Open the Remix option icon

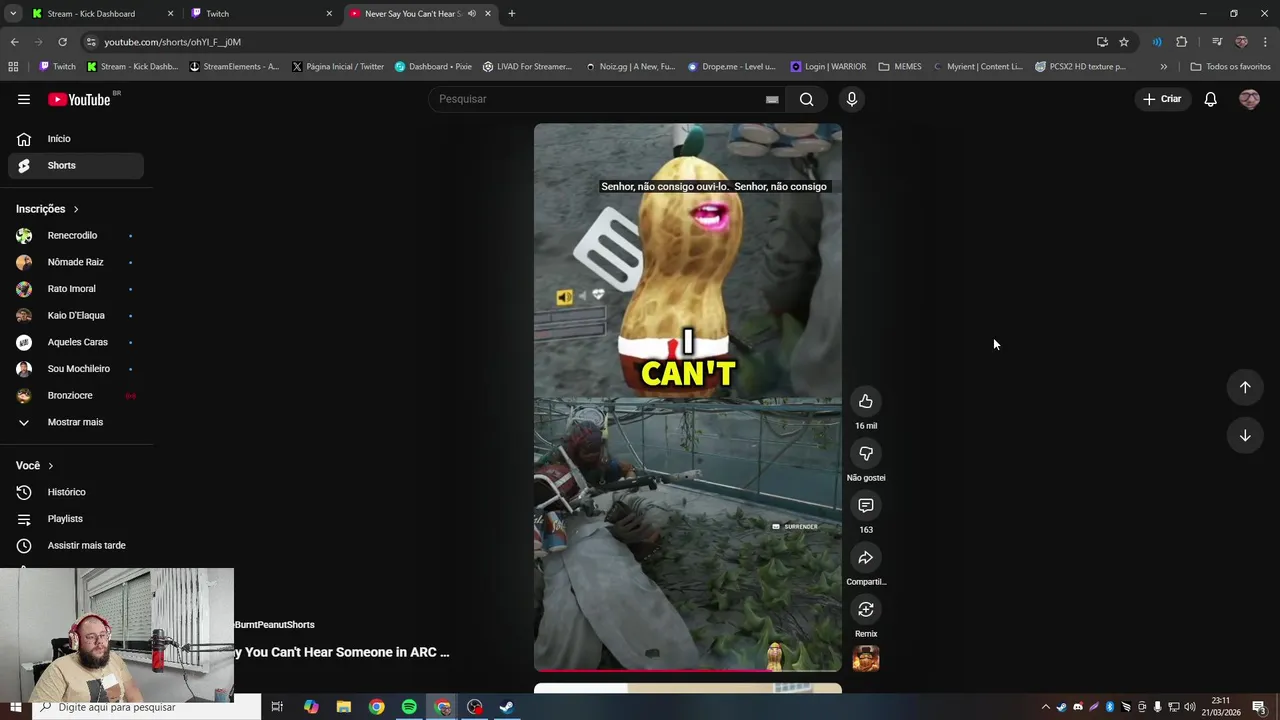pyautogui.click(x=866, y=609)
